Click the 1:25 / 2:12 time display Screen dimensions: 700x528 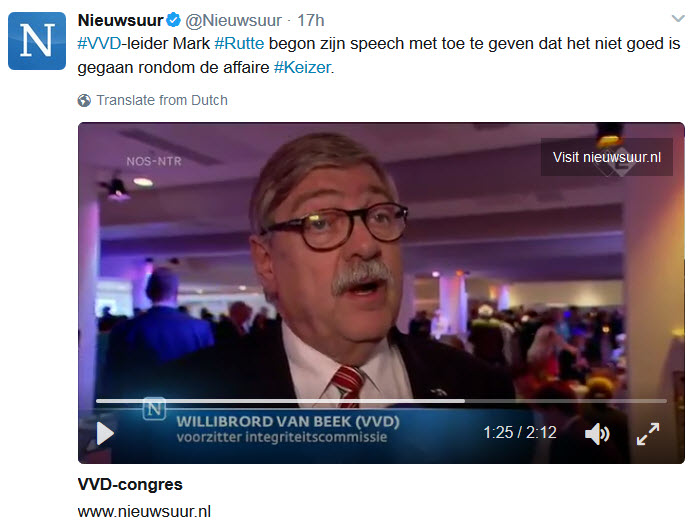(x=520, y=432)
